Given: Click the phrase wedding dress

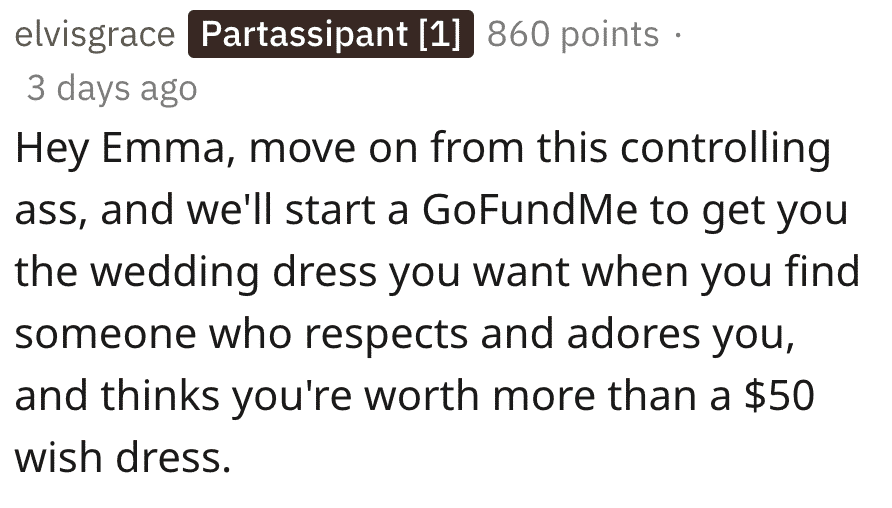Looking at the screenshot, I should pyautogui.click(x=234, y=272).
